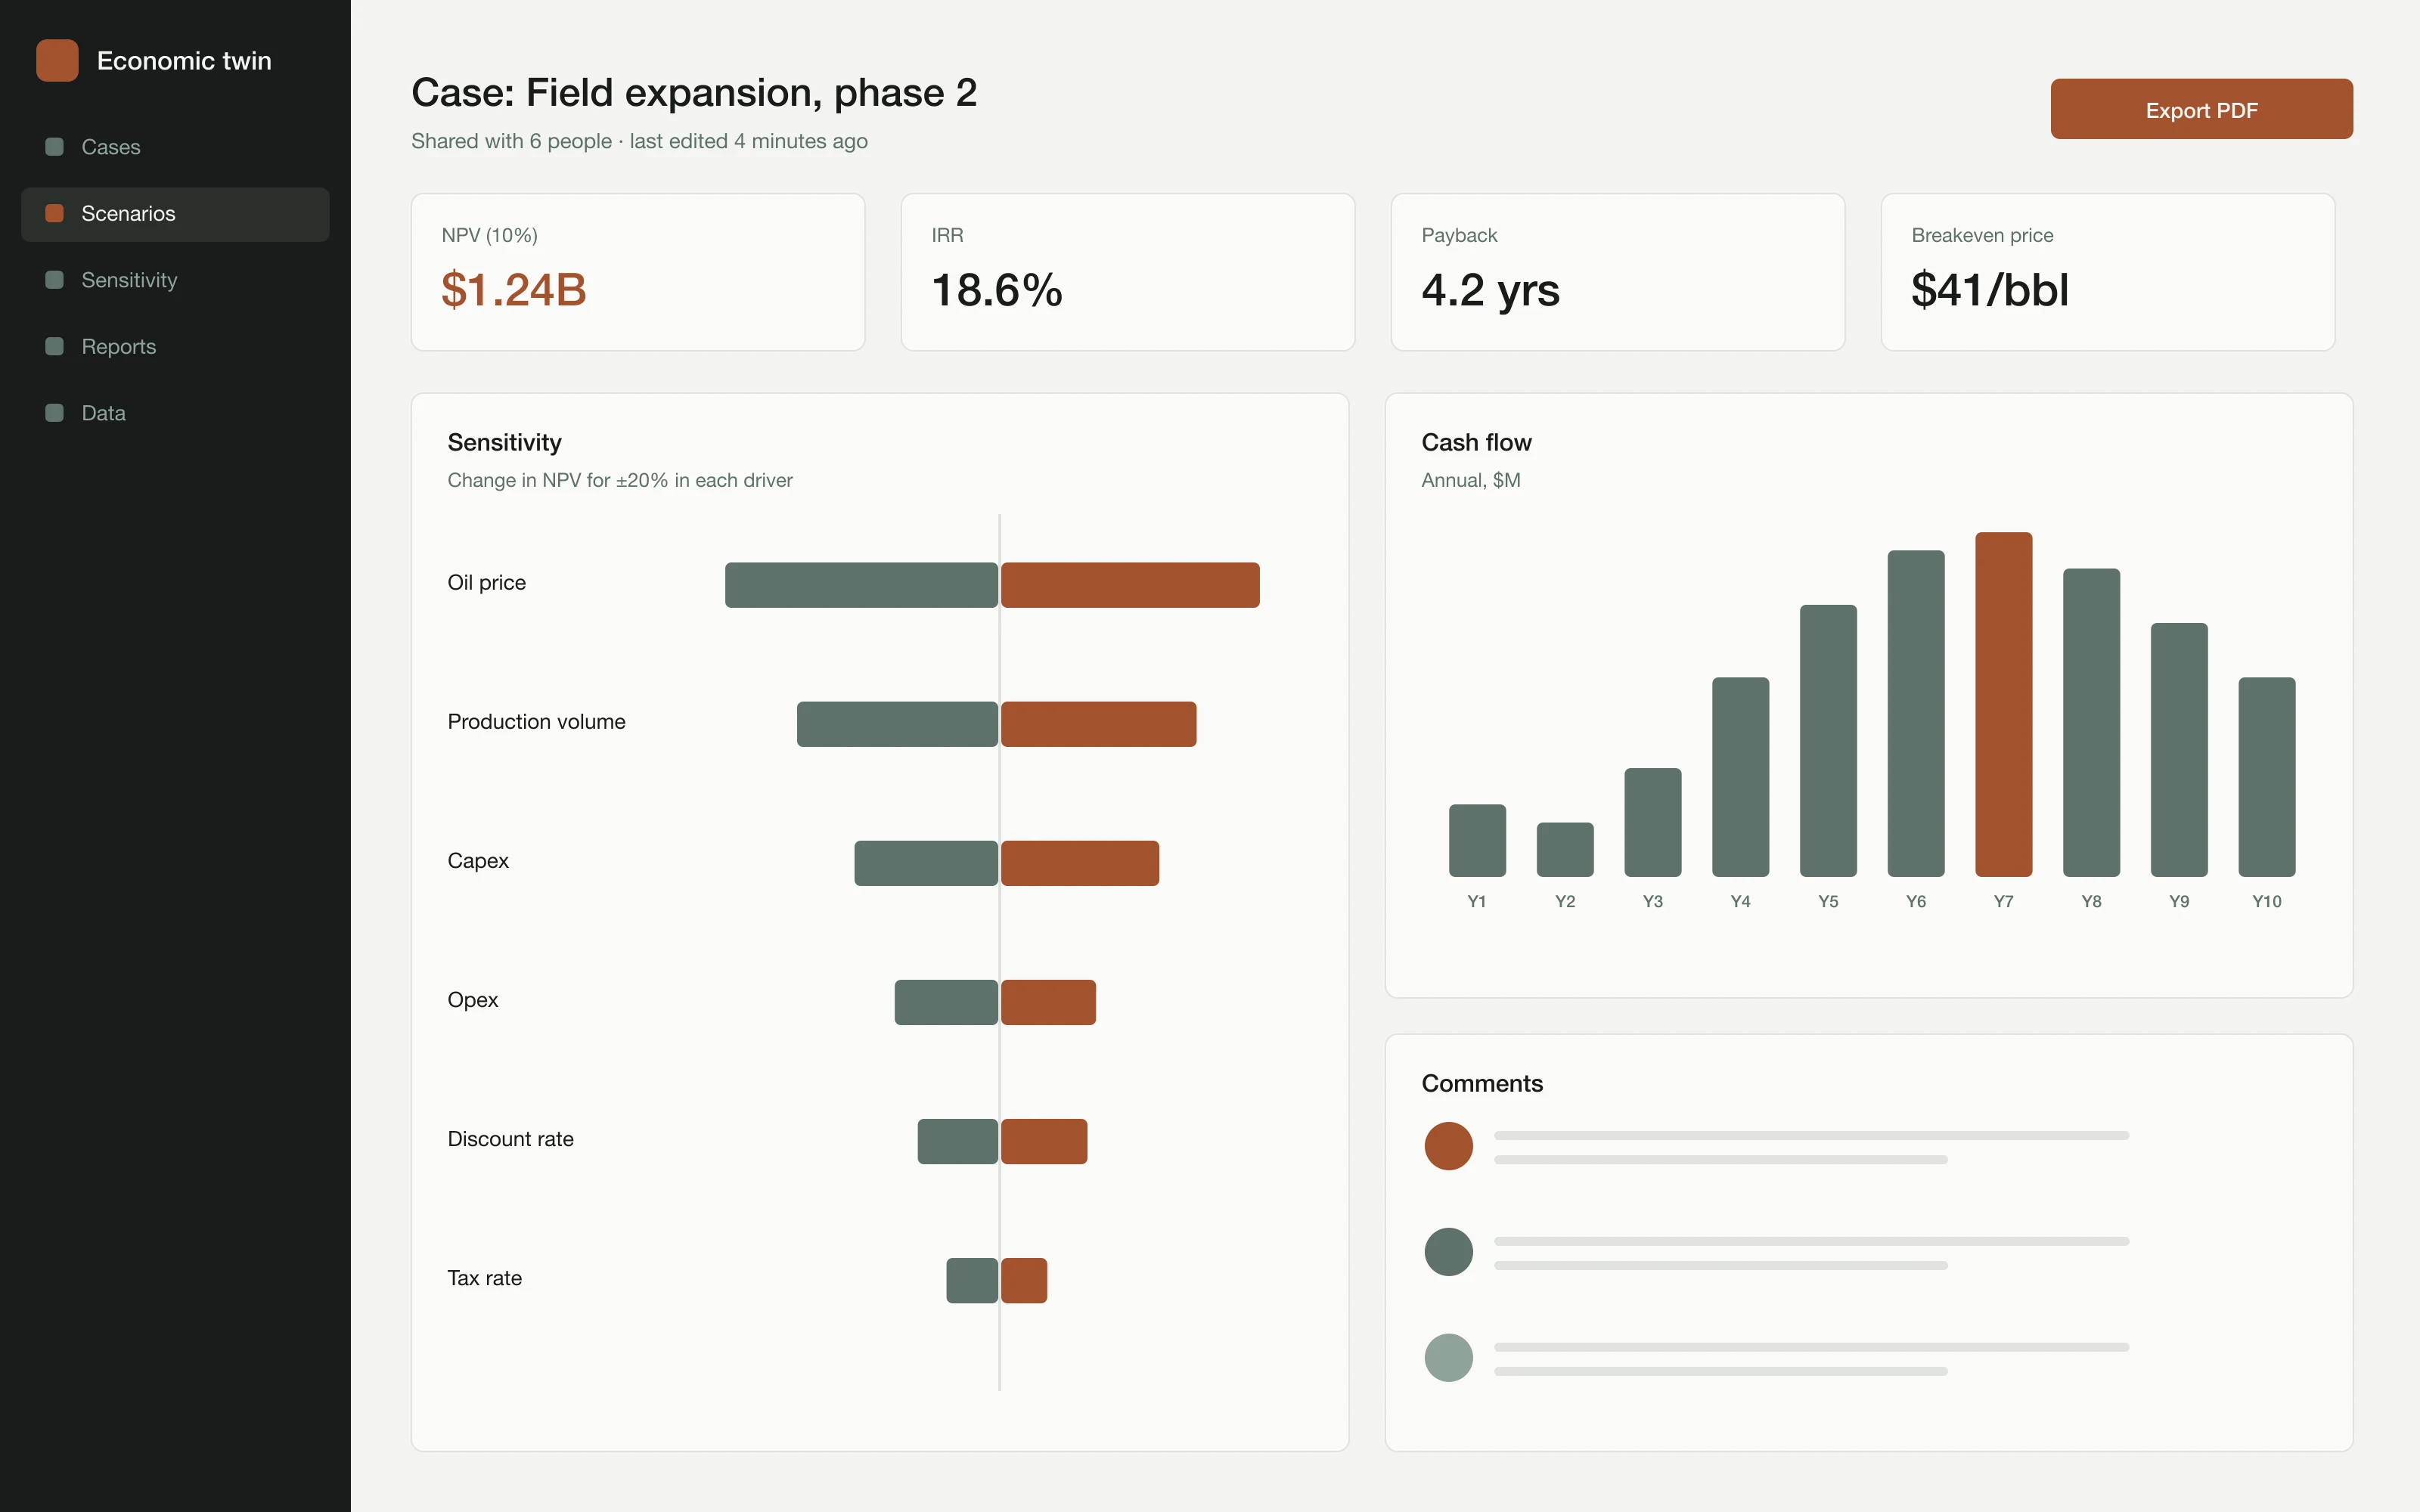The height and width of the screenshot is (1512, 2420).
Task: Open the Reports section
Action: (175, 347)
